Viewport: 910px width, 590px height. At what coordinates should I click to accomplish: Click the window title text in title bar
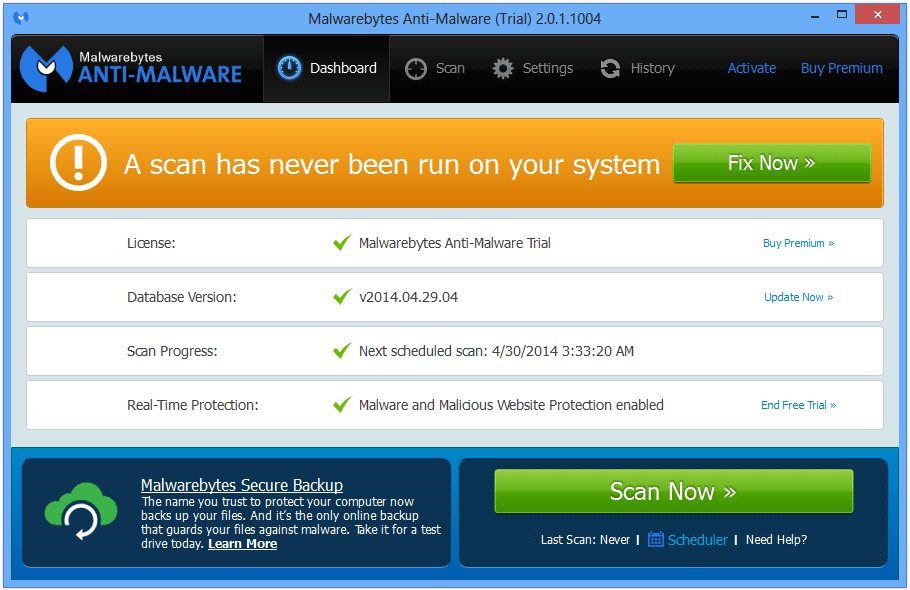point(454,19)
